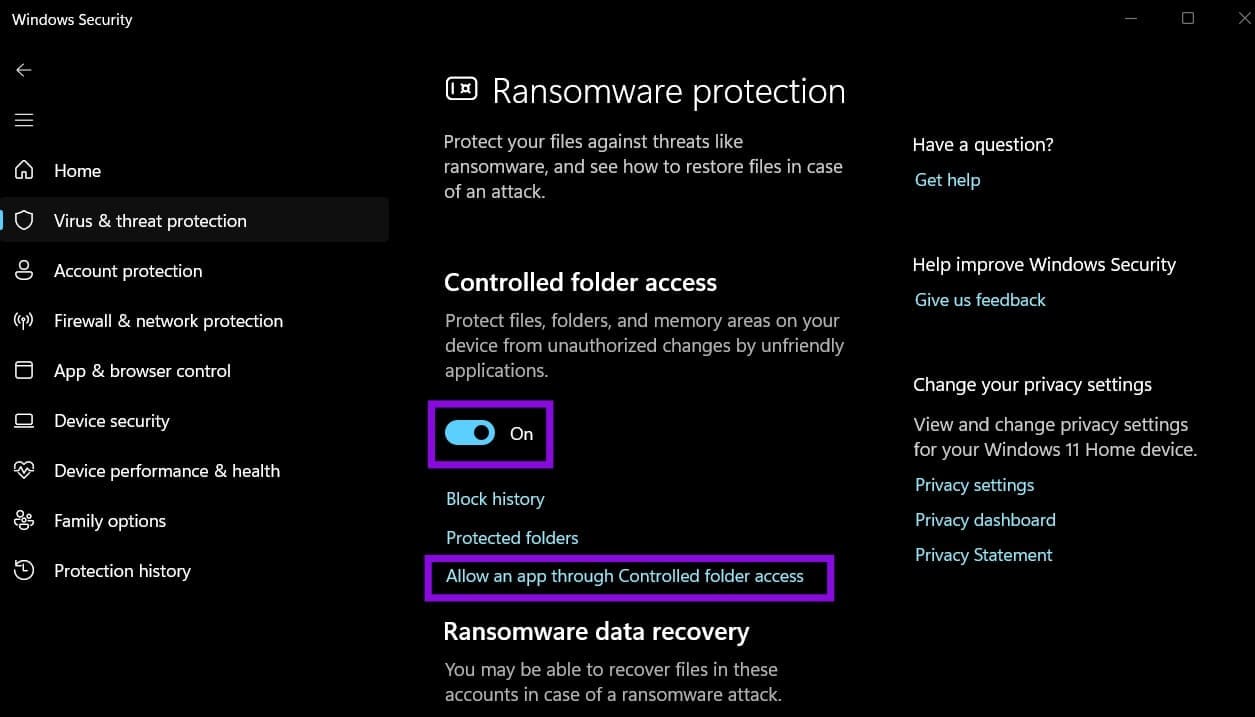Open Privacy settings link

click(974, 485)
